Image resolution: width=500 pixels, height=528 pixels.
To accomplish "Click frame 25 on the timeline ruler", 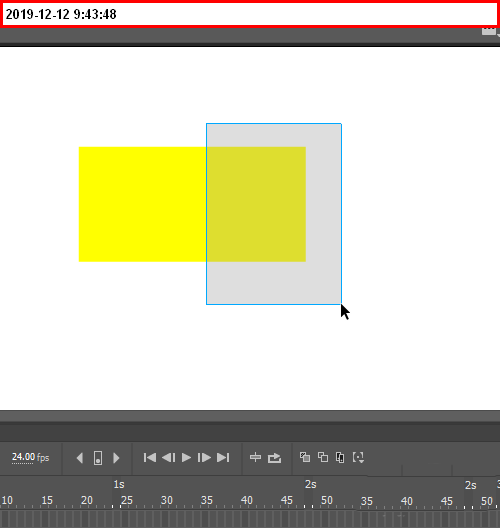I will 127,500.
